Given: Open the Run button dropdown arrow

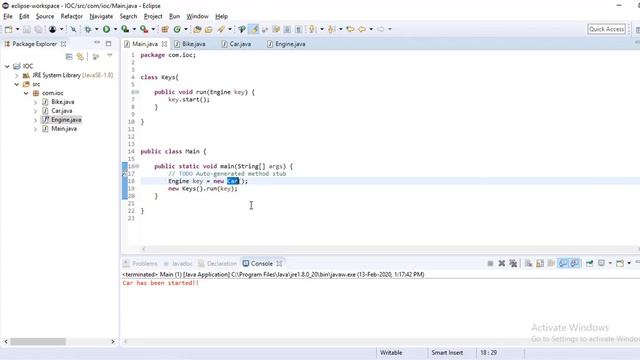Looking at the screenshot, I should [x=115, y=29].
